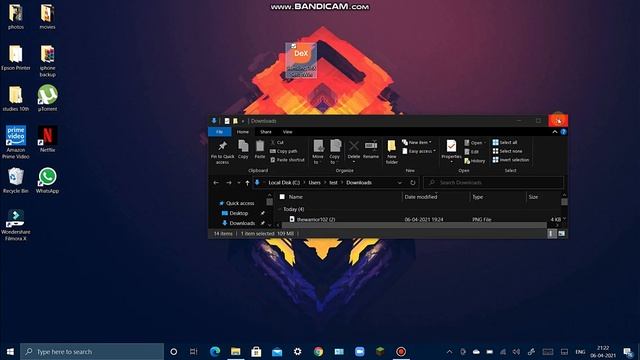
Task: Select the Recycle Bin desktop icon
Action: [x=16, y=180]
